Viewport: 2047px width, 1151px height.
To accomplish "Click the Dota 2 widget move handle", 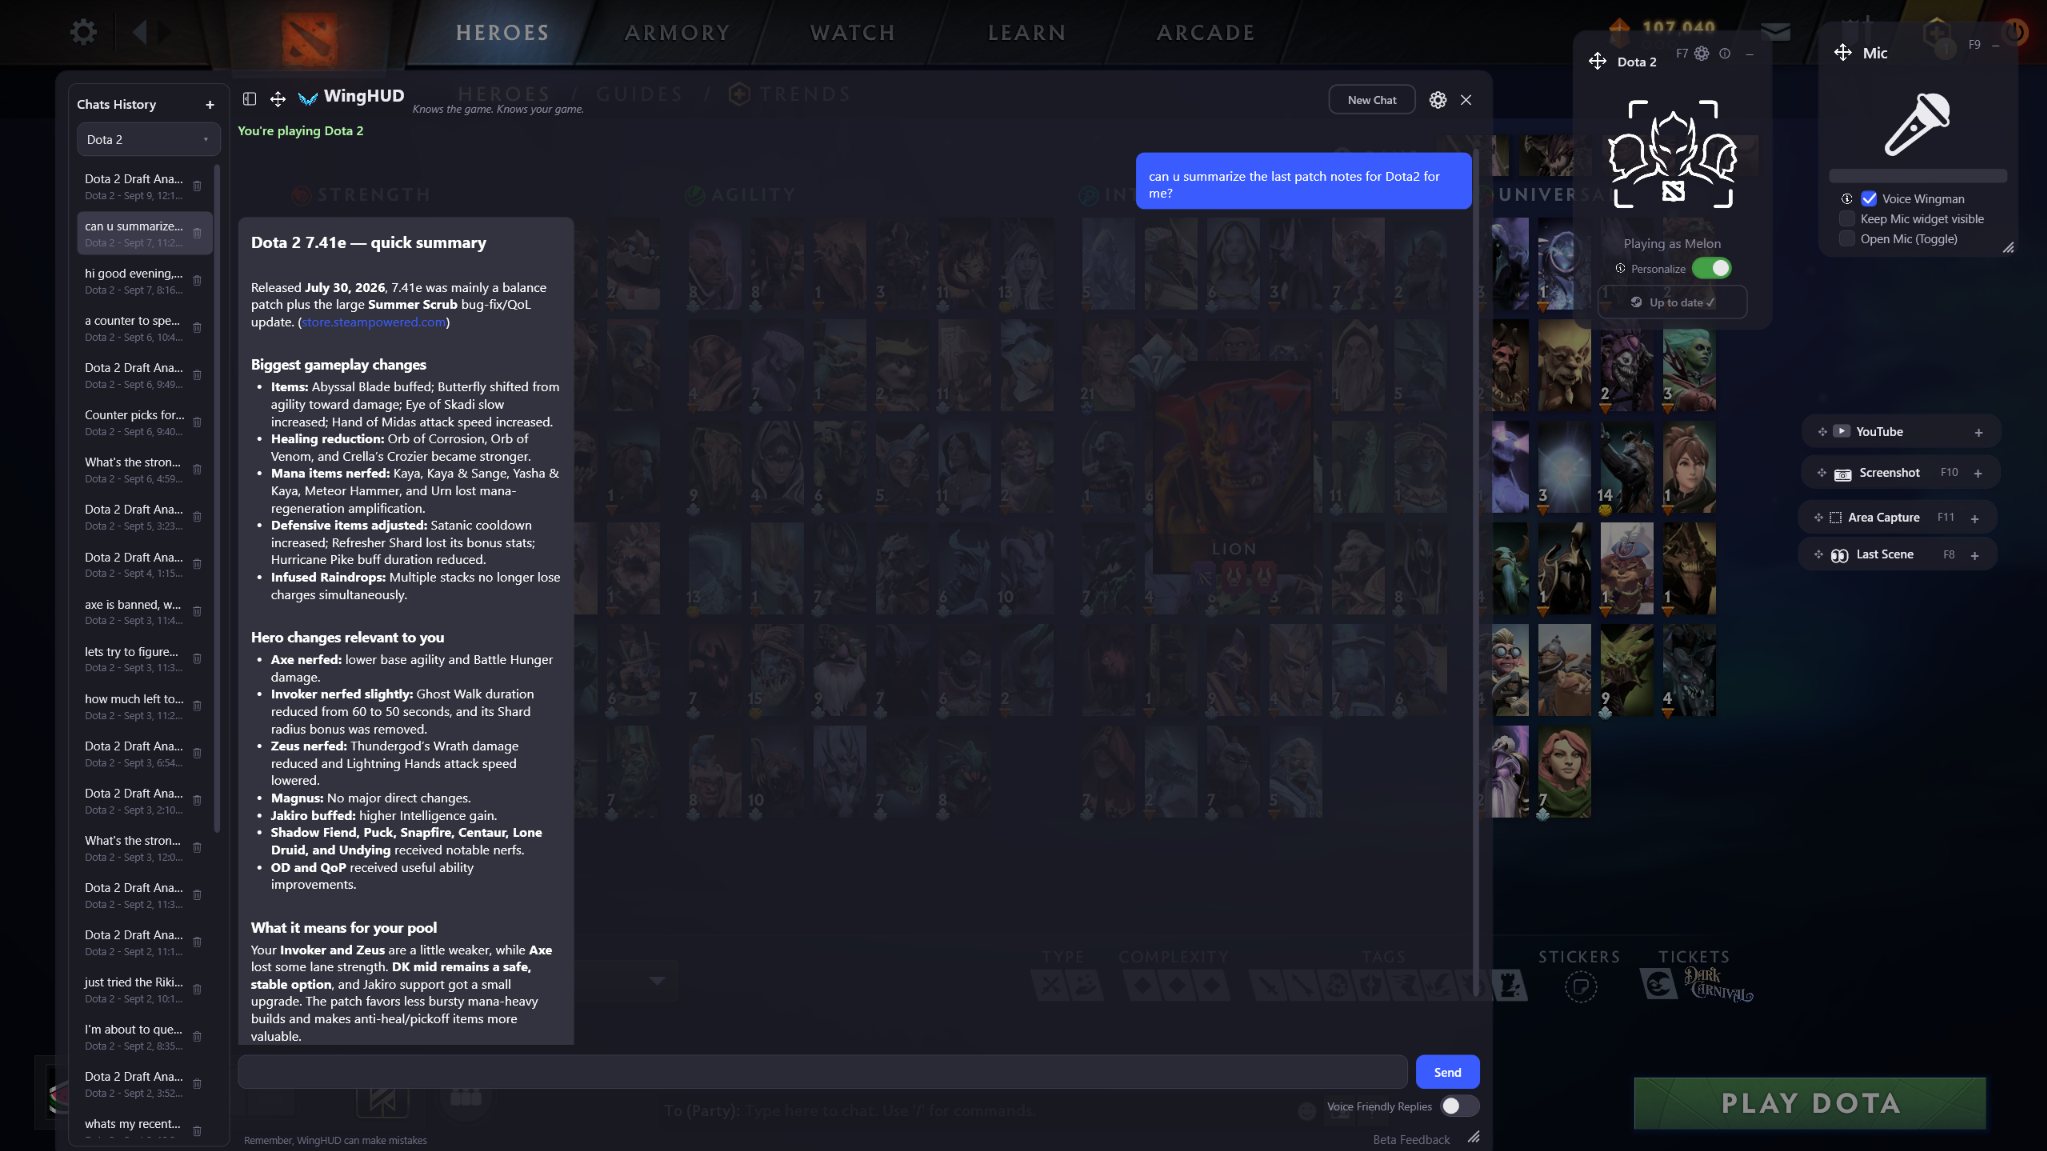I will coord(1598,61).
